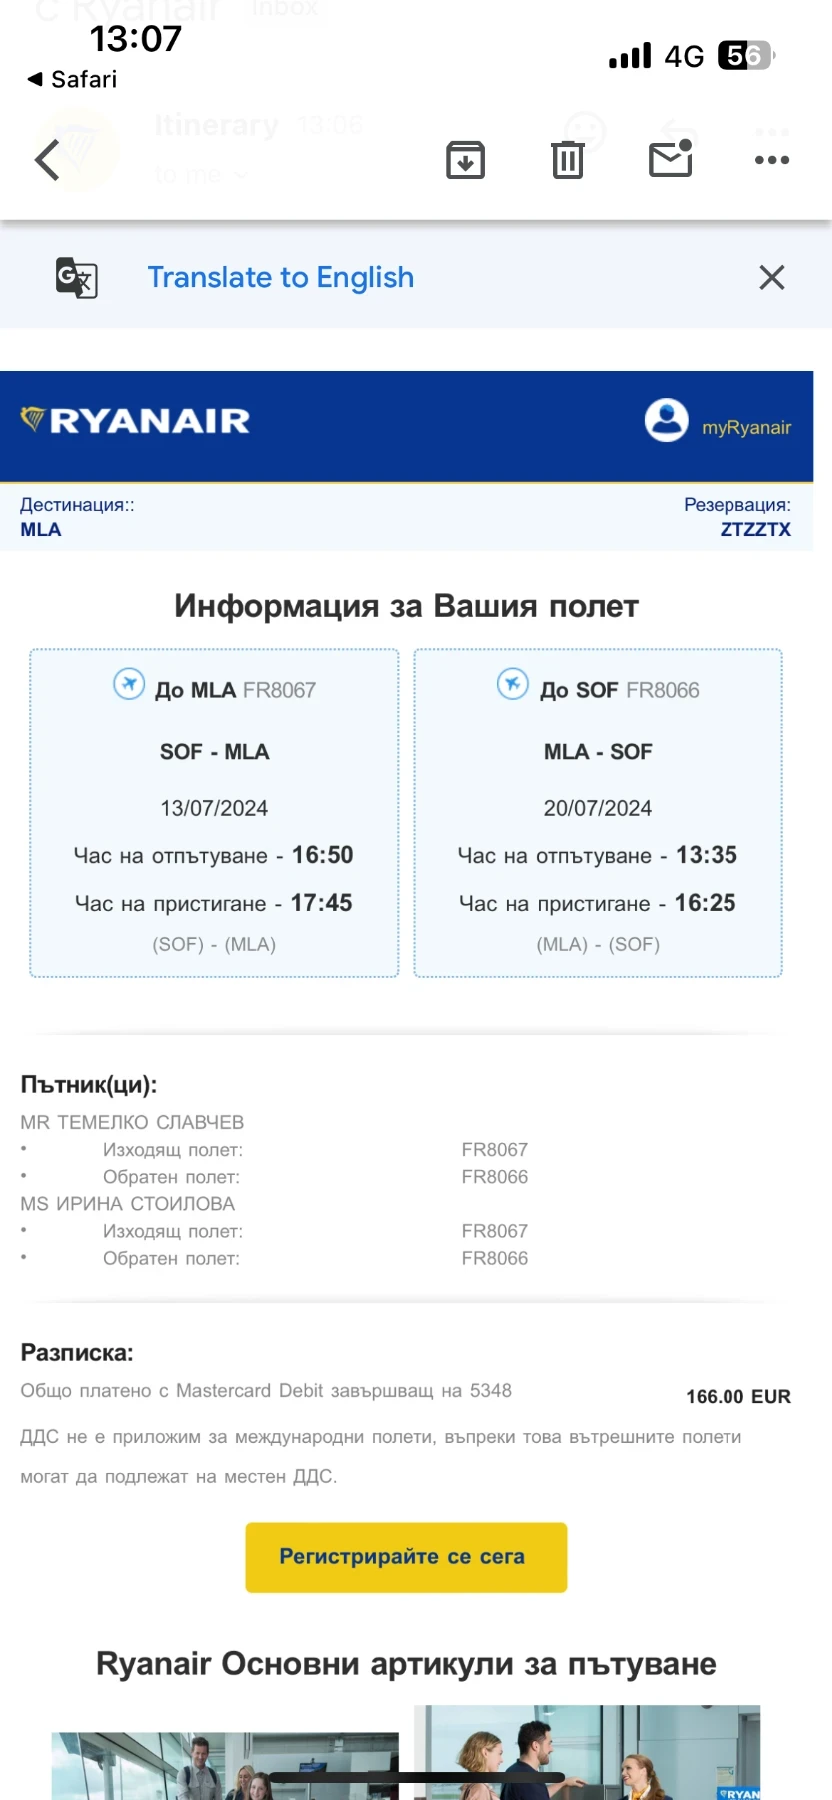Delete the email with trash icon
Screen dimensions: 832x1800
coord(568,160)
